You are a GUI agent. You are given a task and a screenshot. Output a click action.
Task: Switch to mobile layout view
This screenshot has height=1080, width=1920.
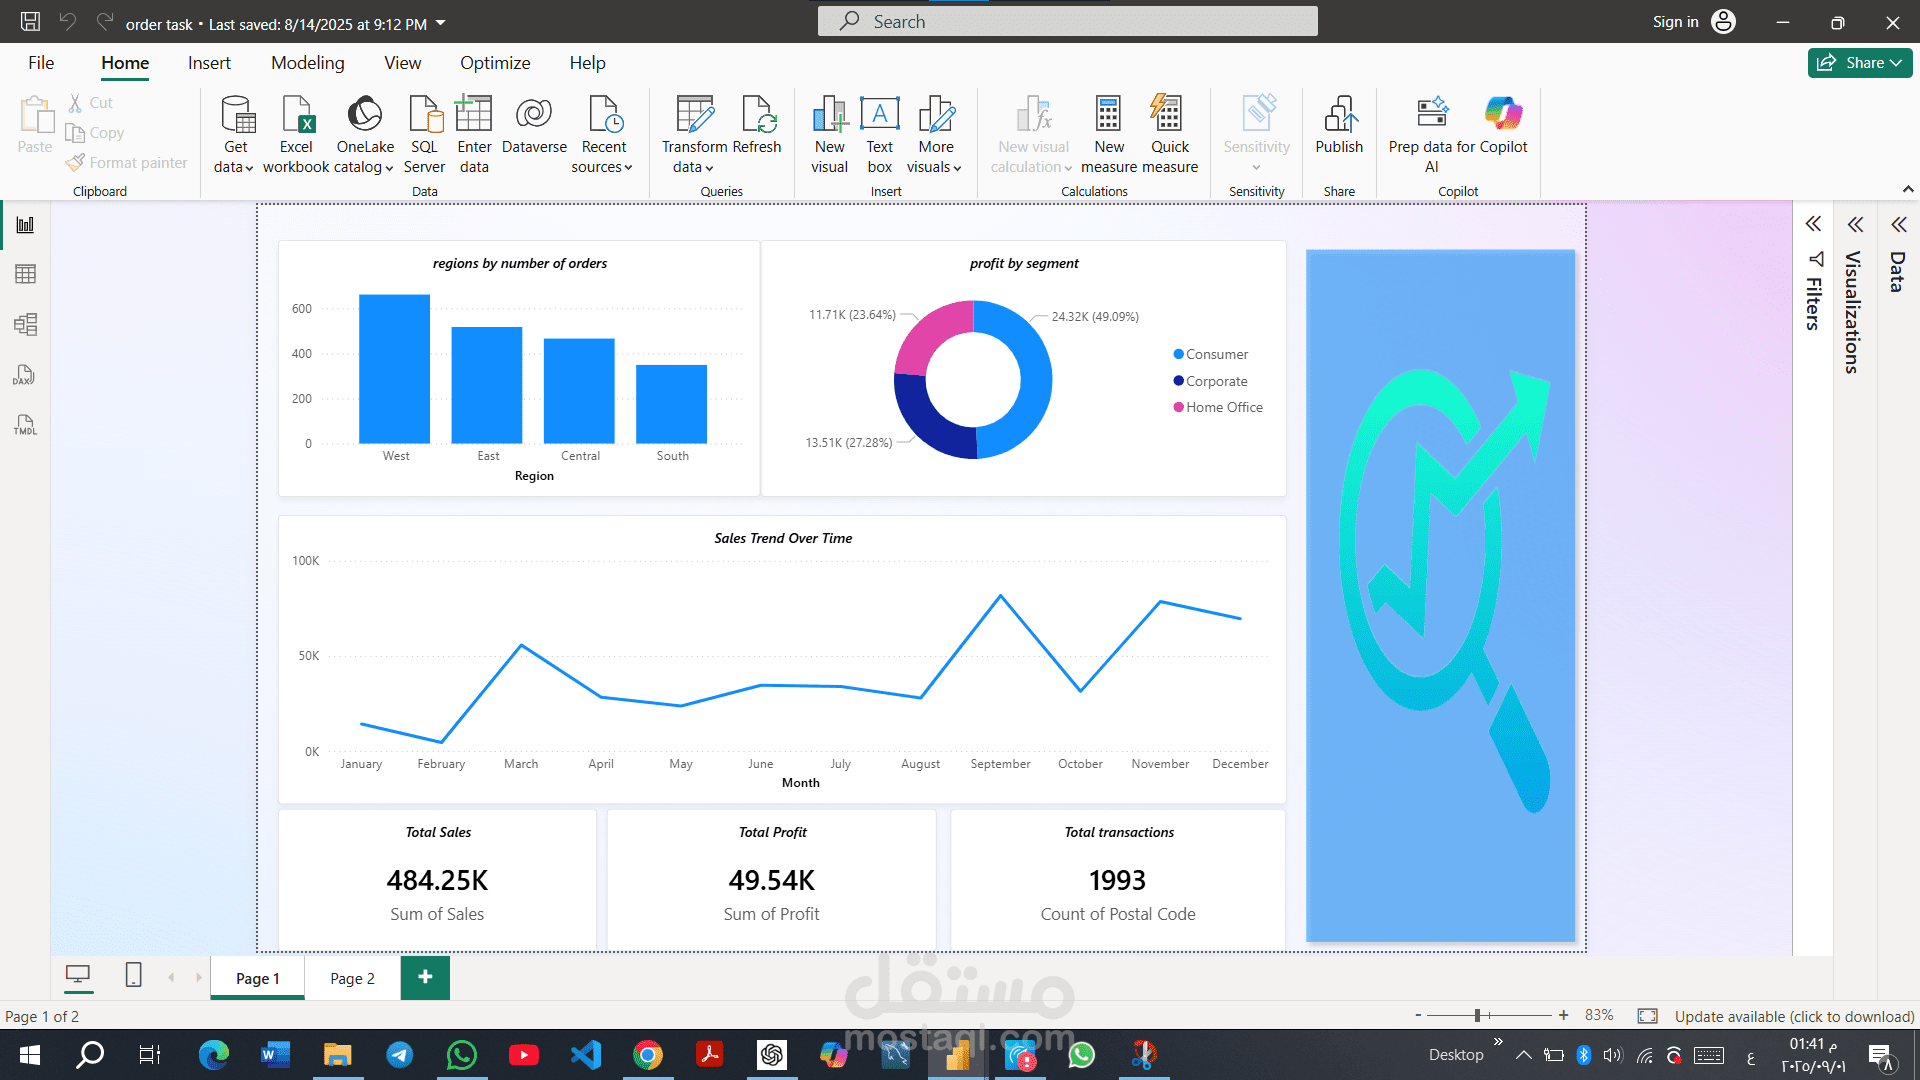pos(133,975)
